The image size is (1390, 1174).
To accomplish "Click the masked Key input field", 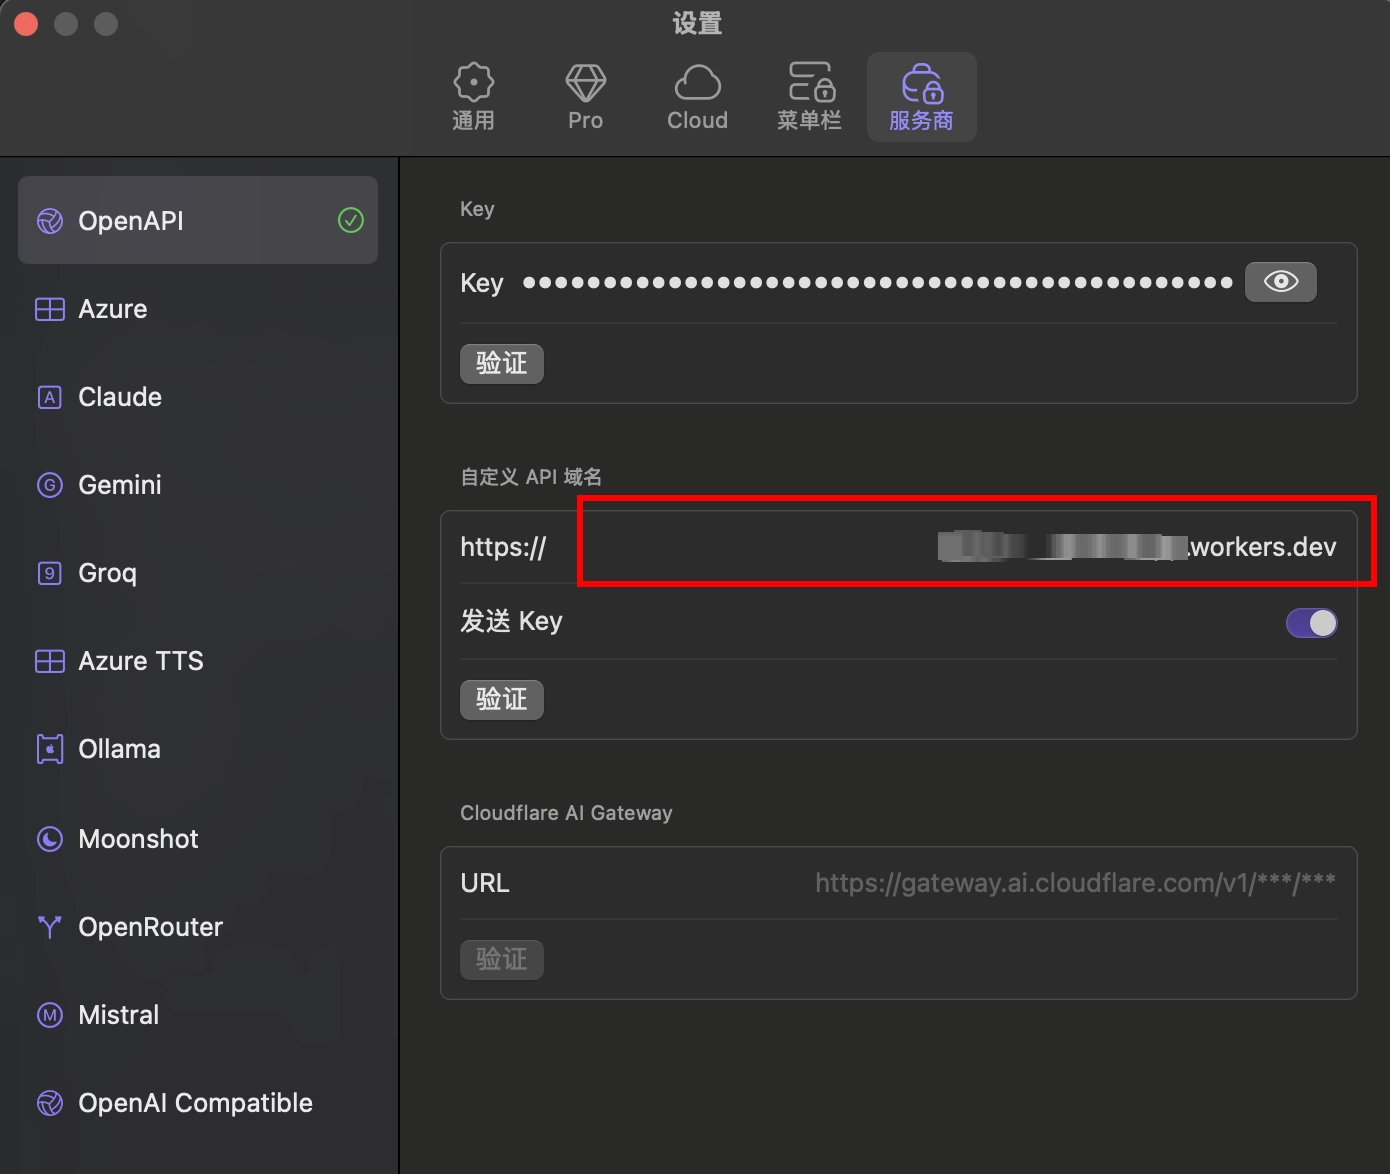I will tap(878, 282).
